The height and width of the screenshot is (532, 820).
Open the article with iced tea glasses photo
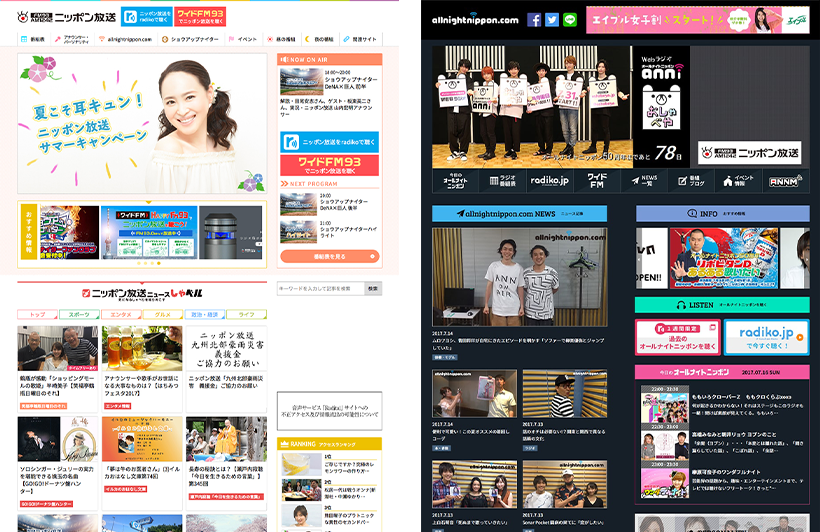142,368
